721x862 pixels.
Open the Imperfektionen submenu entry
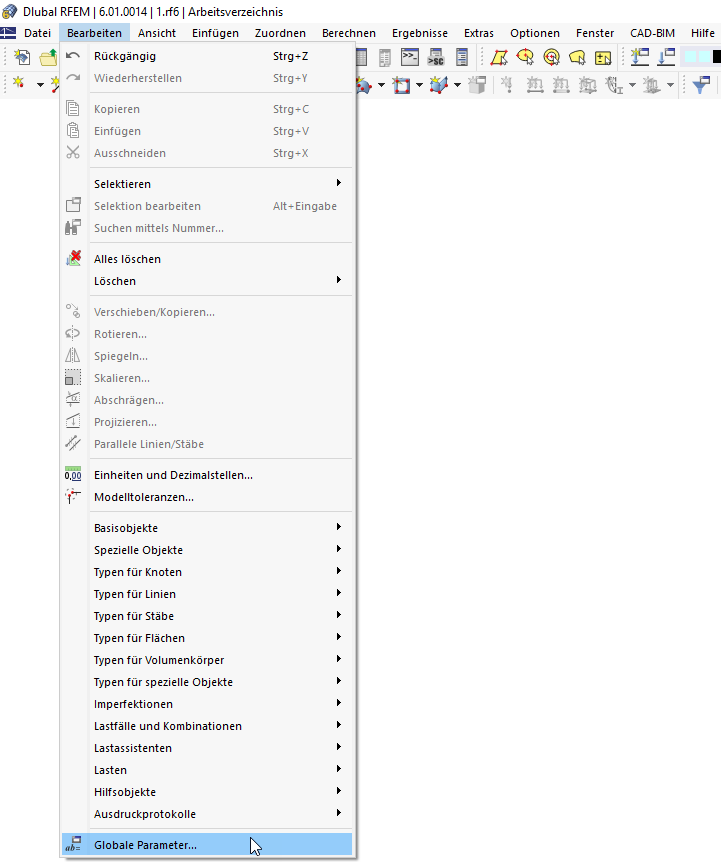[x=207, y=704]
